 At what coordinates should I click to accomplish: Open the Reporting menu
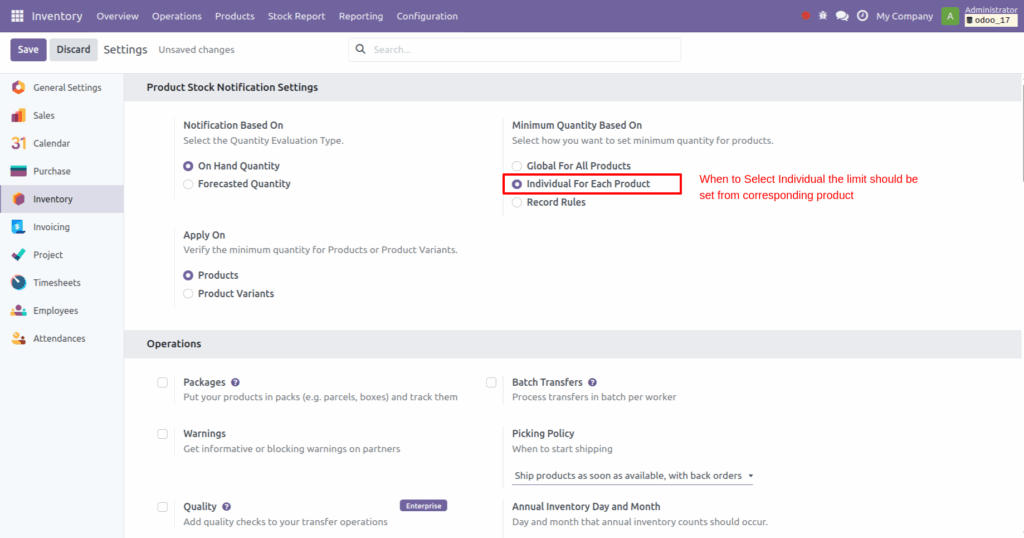[x=360, y=16]
